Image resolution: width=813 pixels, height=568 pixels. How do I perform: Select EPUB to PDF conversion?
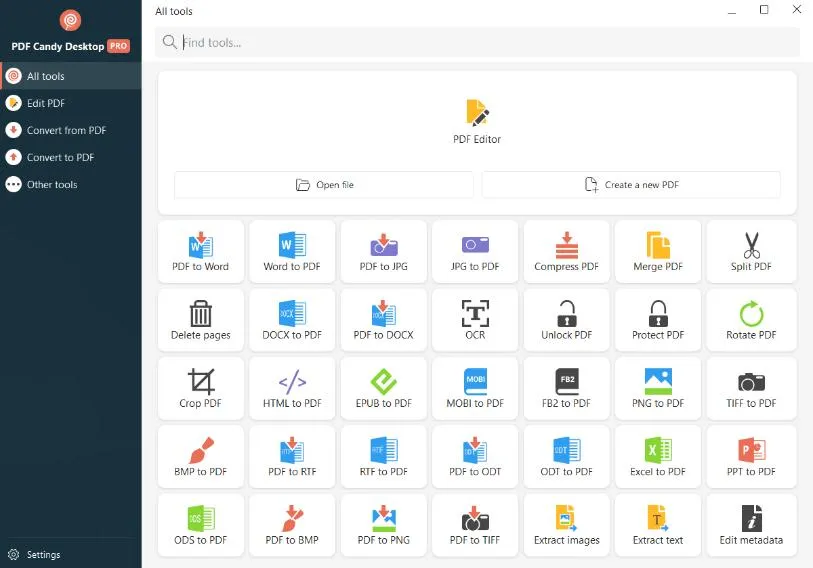pos(384,389)
